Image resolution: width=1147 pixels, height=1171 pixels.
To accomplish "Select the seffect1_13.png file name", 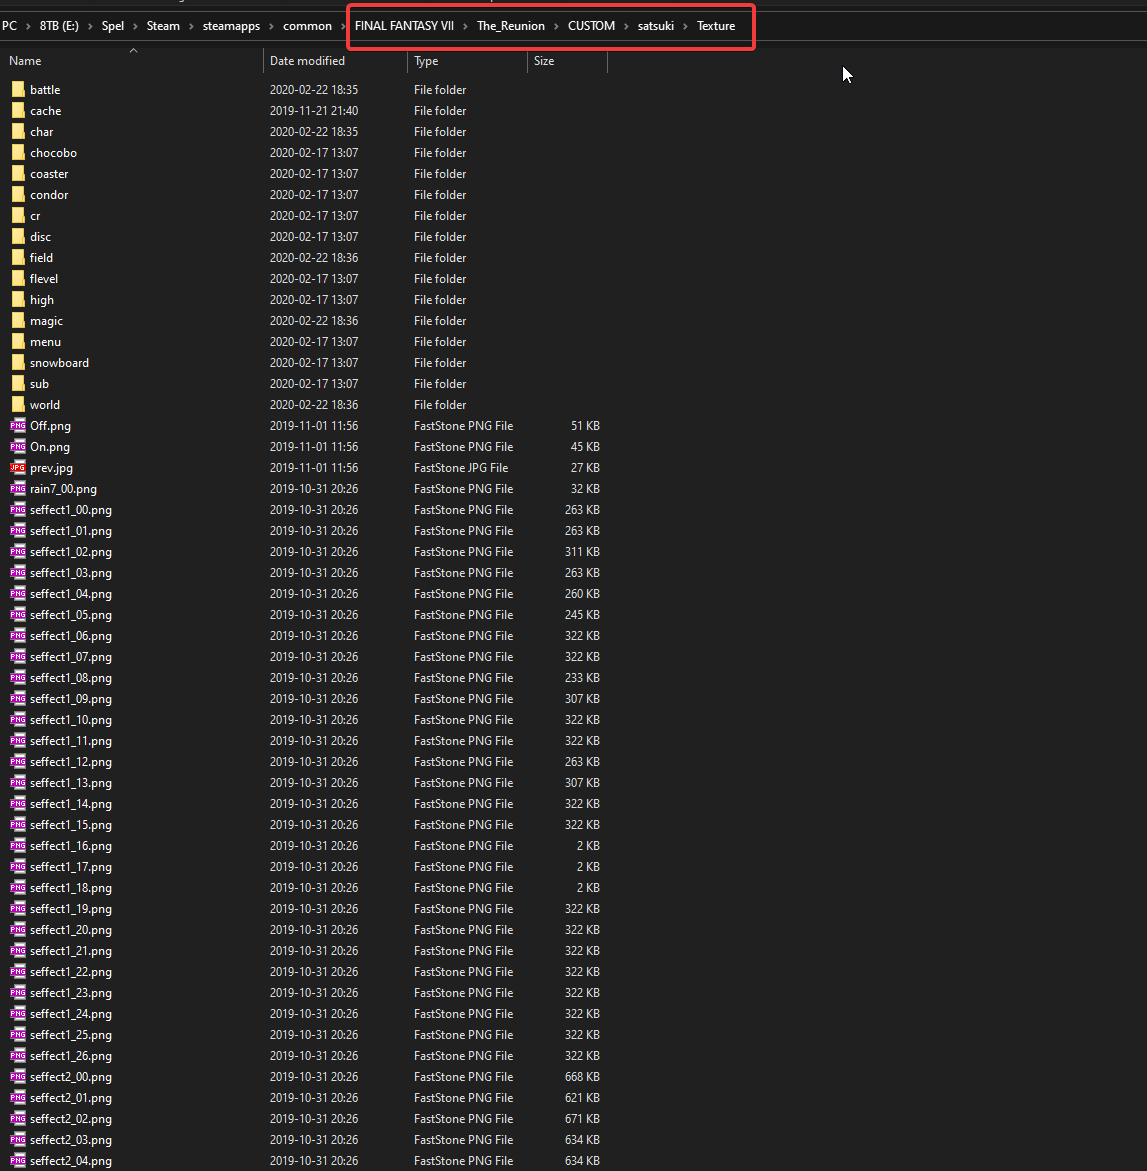I will pyautogui.click(x=71, y=783).
